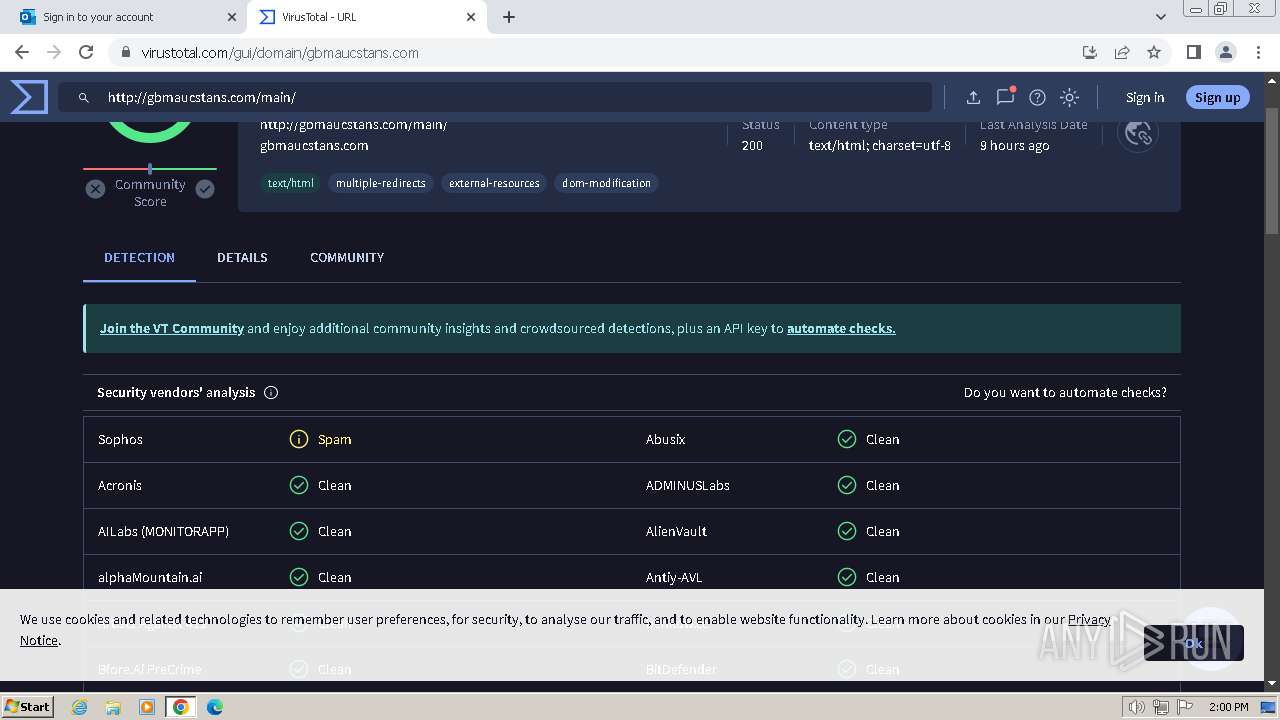Click Do you want to automate checks?
Screen dimensions: 1280x720
[x=1065, y=393]
